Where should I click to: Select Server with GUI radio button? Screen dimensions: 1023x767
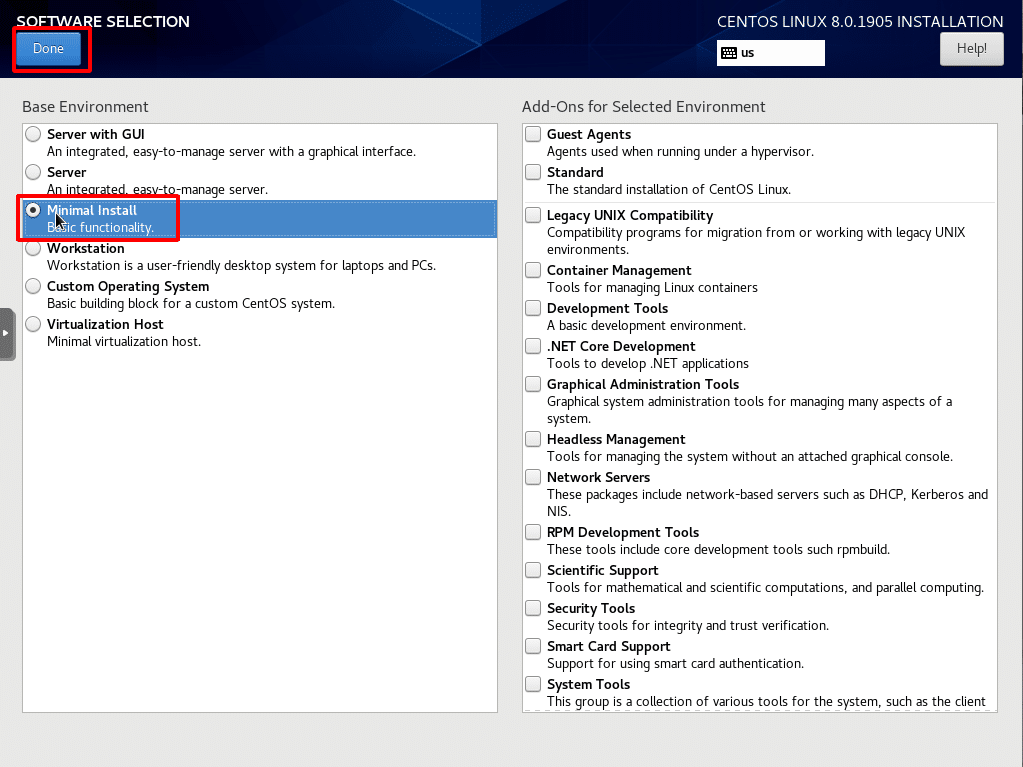(x=33, y=134)
